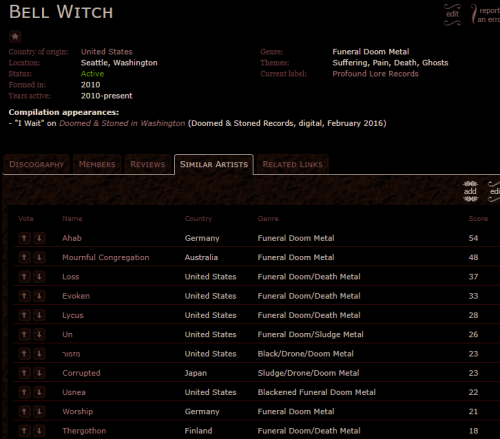This screenshot has width=500, height=439.
Task: Open Mournful Congregation band page
Action: coord(106,257)
